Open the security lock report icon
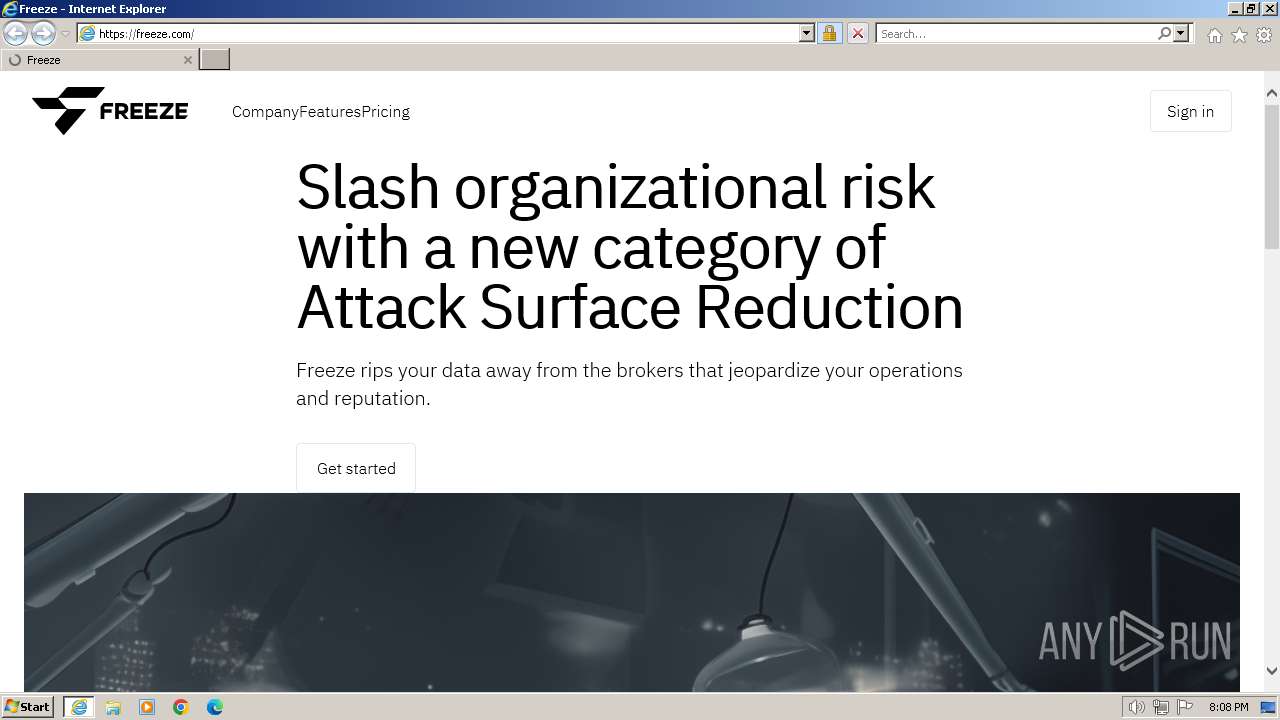 (x=829, y=33)
